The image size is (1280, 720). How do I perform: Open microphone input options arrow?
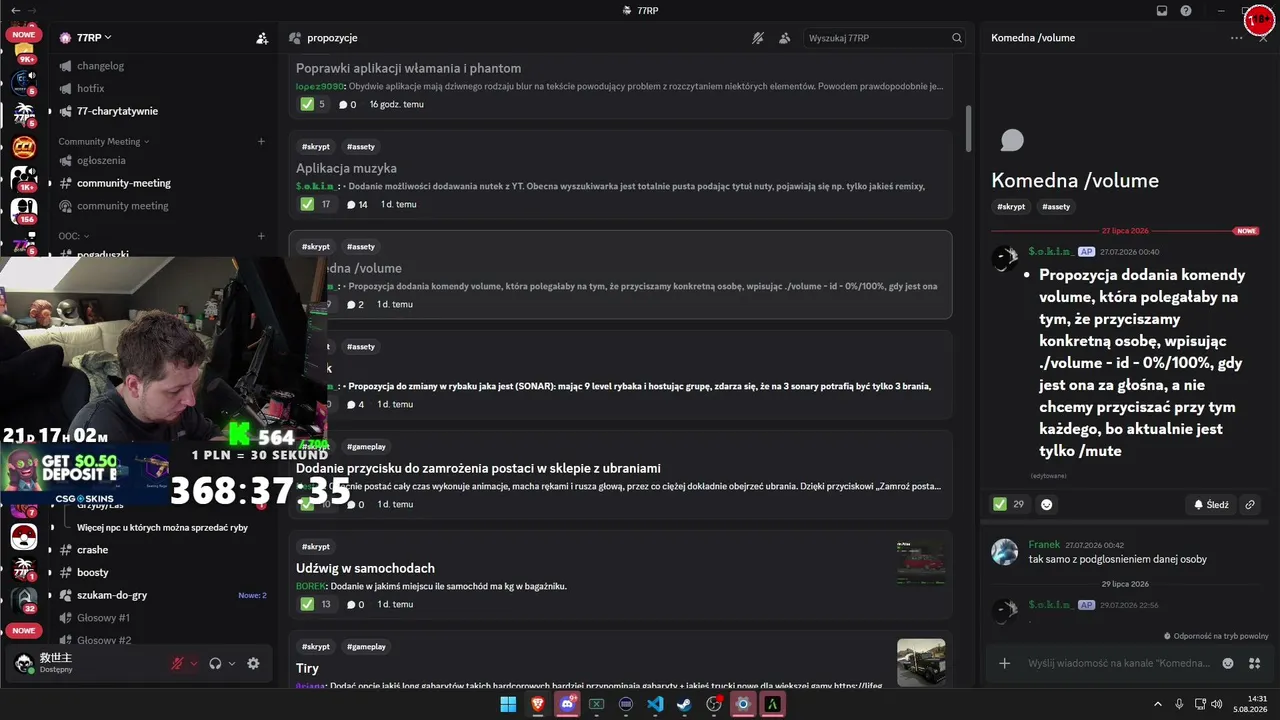coord(194,663)
